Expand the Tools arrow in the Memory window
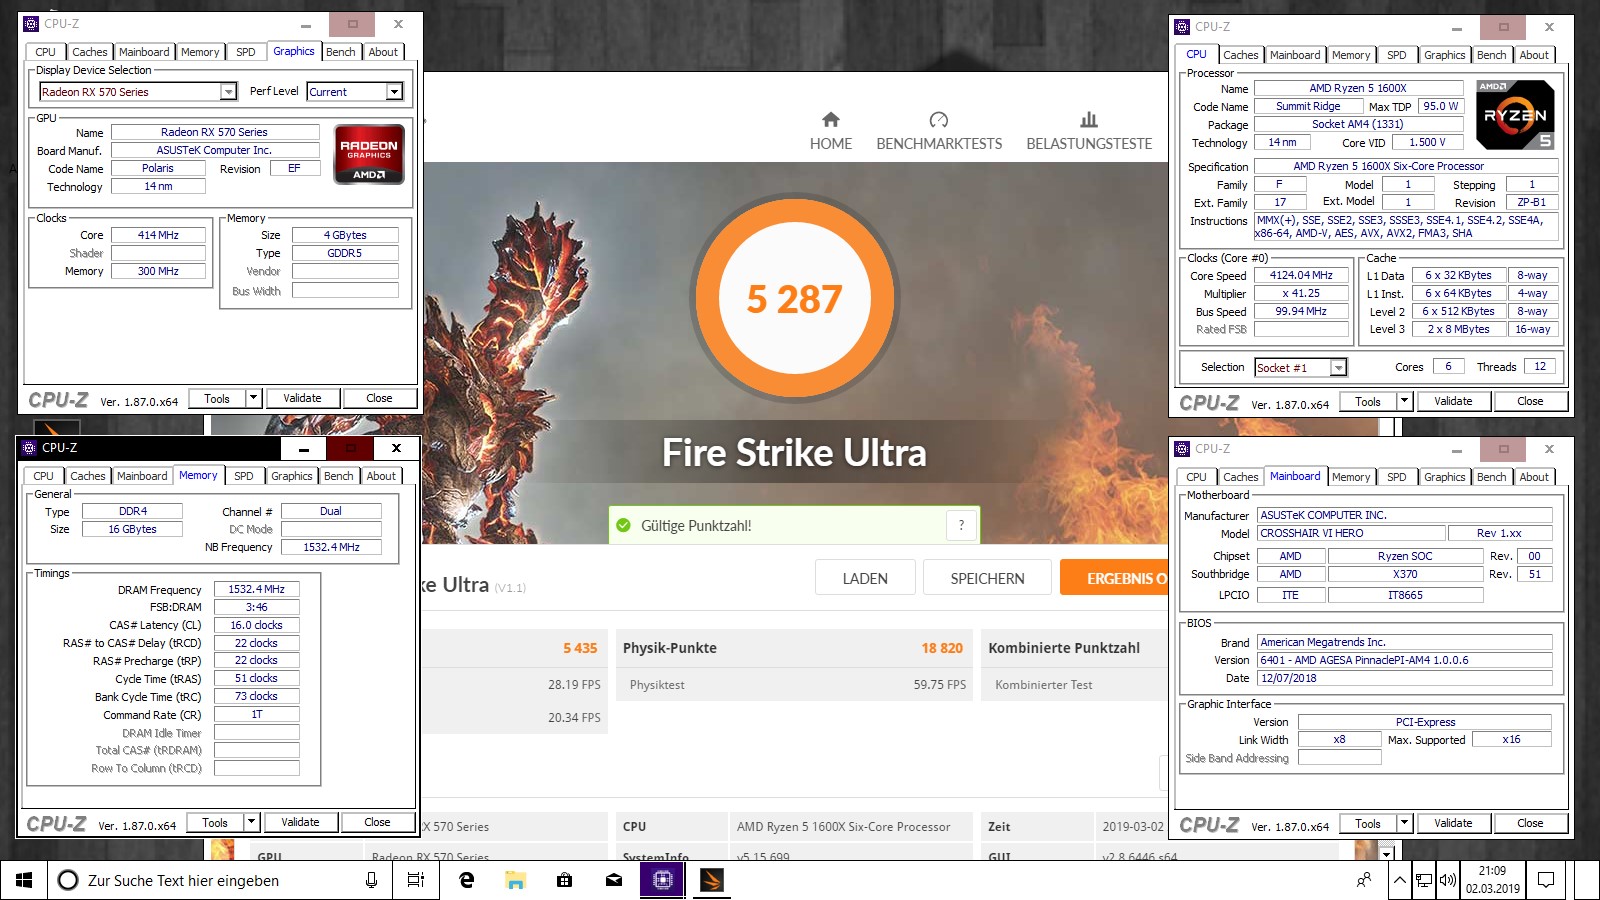1600x900 pixels. (x=251, y=822)
